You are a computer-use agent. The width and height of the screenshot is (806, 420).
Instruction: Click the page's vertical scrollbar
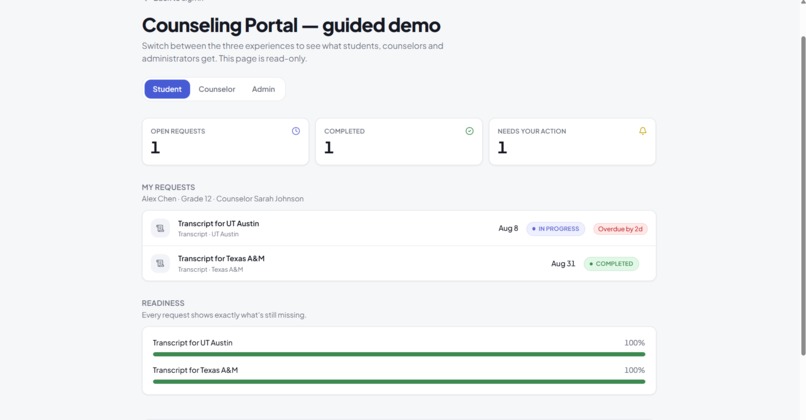coord(803,195)
